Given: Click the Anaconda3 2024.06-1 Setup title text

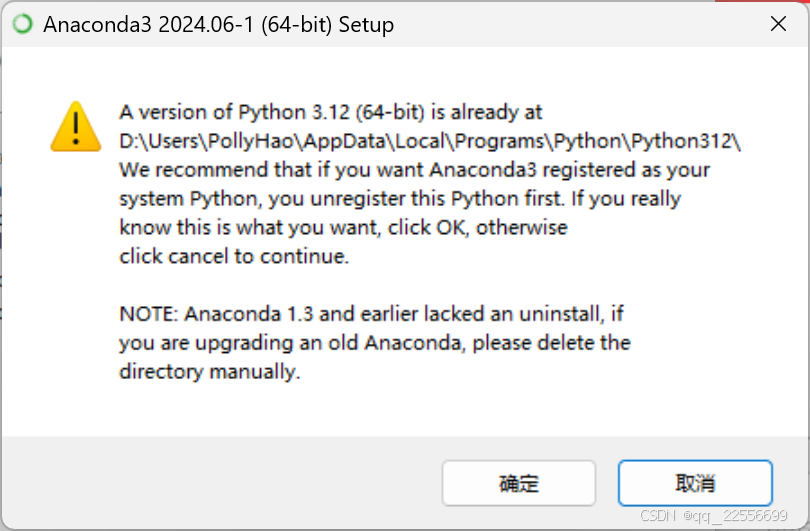Looking at the screenshot, I should [219, 25].
